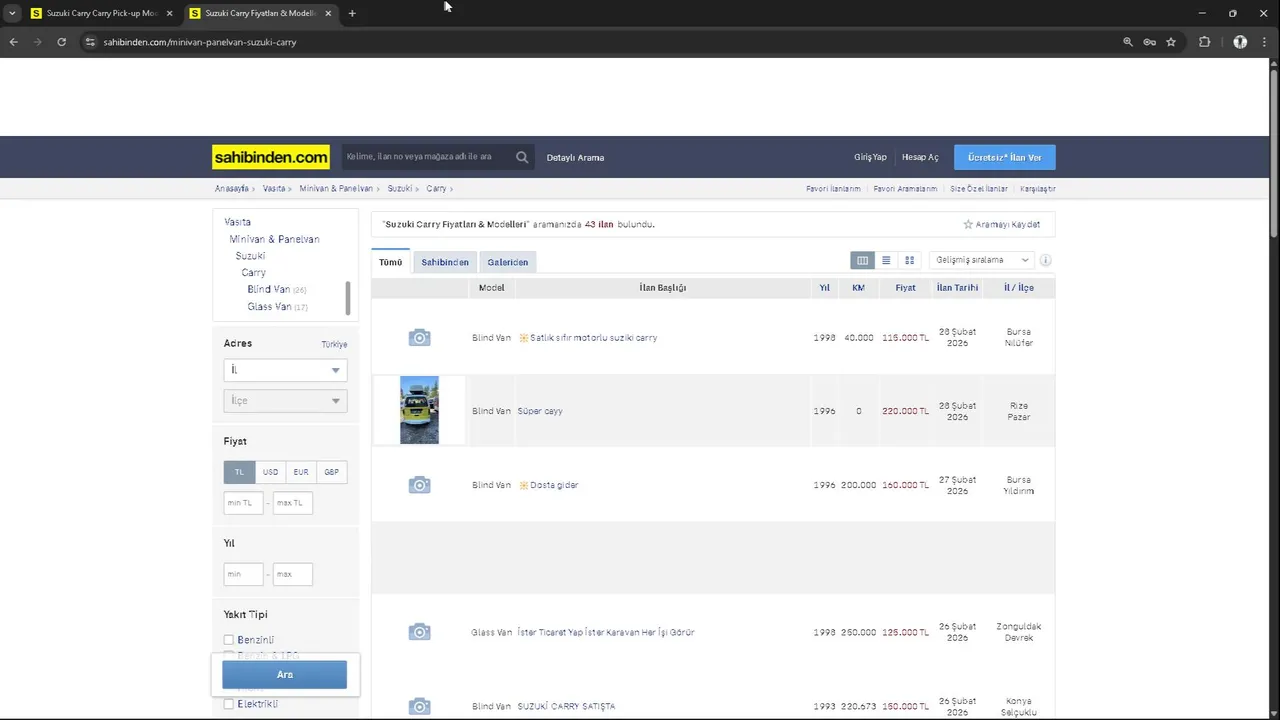Select TL currency
Viewport: 1280px width, 720px height.
click(239, 472)
